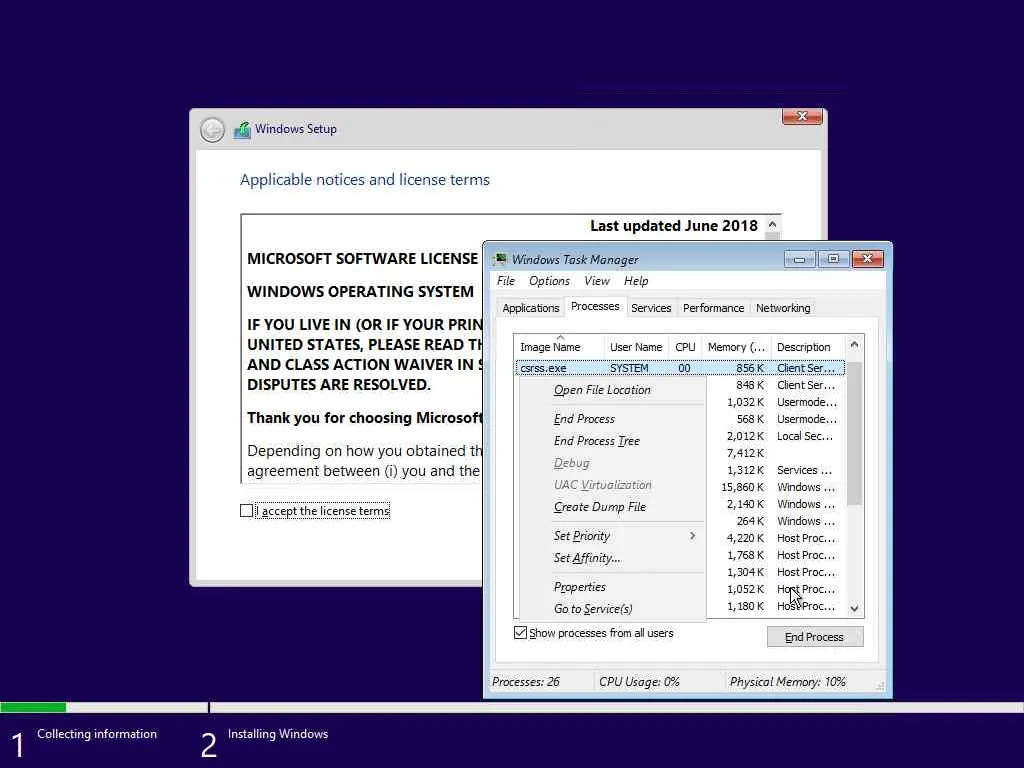The height and width of the screenshot is (768, 1024).
Task: Open the Options menu
Action: [549, 281]
